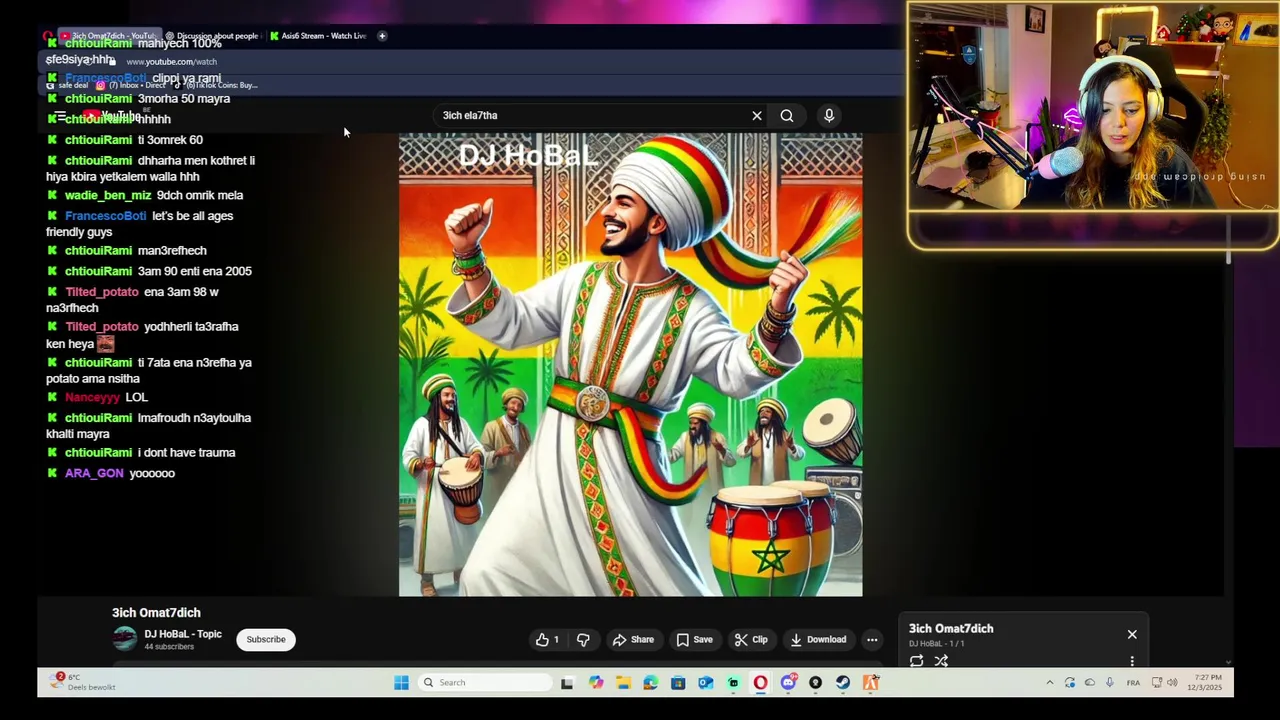The image size is (1280, 720).
Task: Switch to Discussion about people tab
Action: pos(212,36)
